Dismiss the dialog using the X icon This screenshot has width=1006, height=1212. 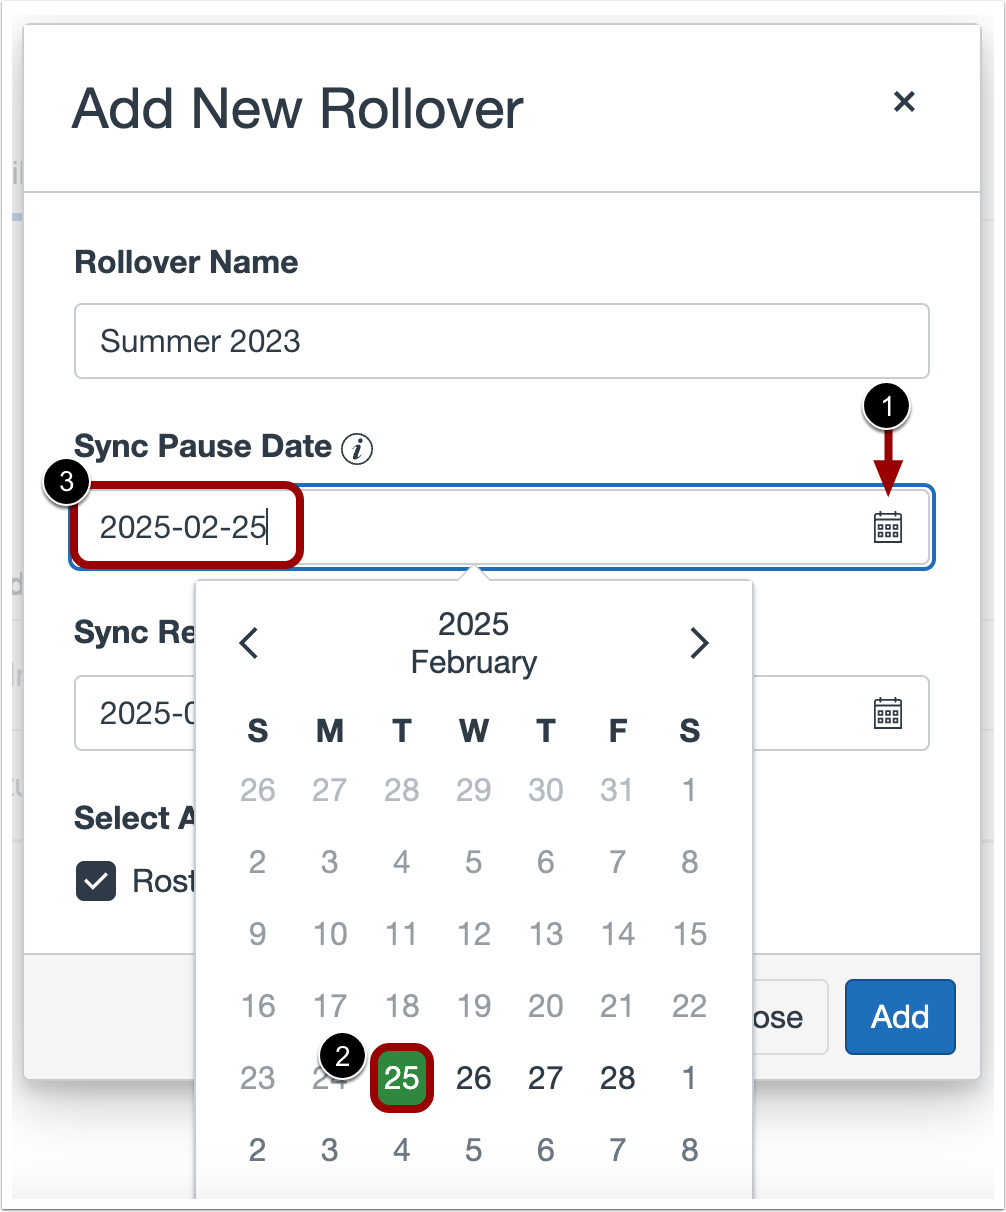[x=904, y=102]
